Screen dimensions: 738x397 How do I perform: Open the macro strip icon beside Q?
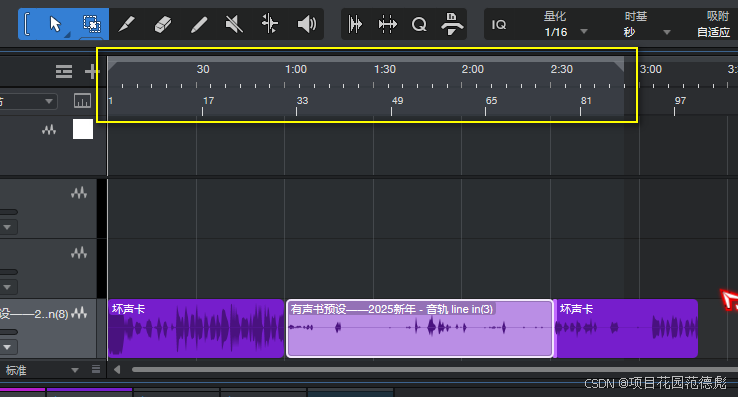451,24
